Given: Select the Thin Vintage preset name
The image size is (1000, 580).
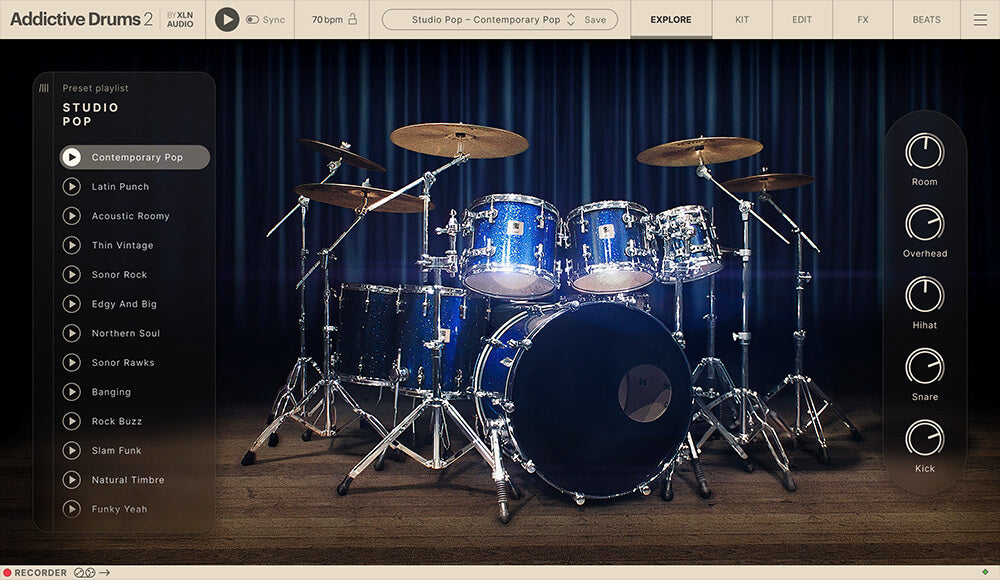Looking at the screenshot, I should pos(122,246).
